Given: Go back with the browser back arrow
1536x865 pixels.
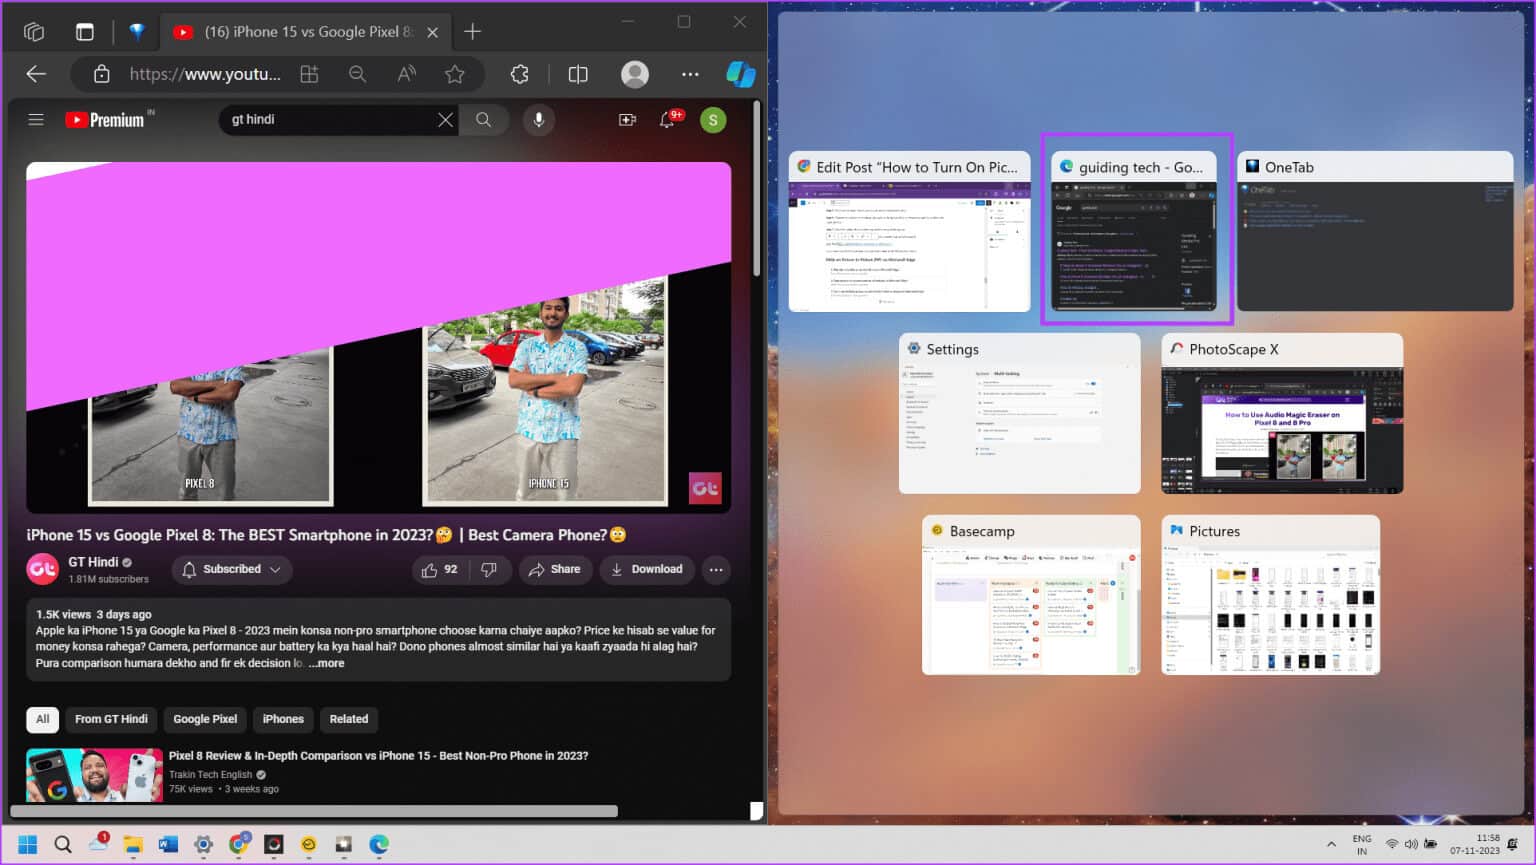Looking at the screenshot, I should click(x=36, y=74).
